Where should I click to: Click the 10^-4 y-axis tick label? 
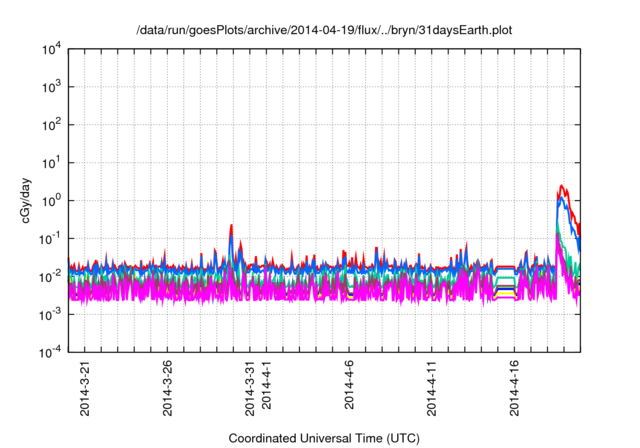click(52, 352)
